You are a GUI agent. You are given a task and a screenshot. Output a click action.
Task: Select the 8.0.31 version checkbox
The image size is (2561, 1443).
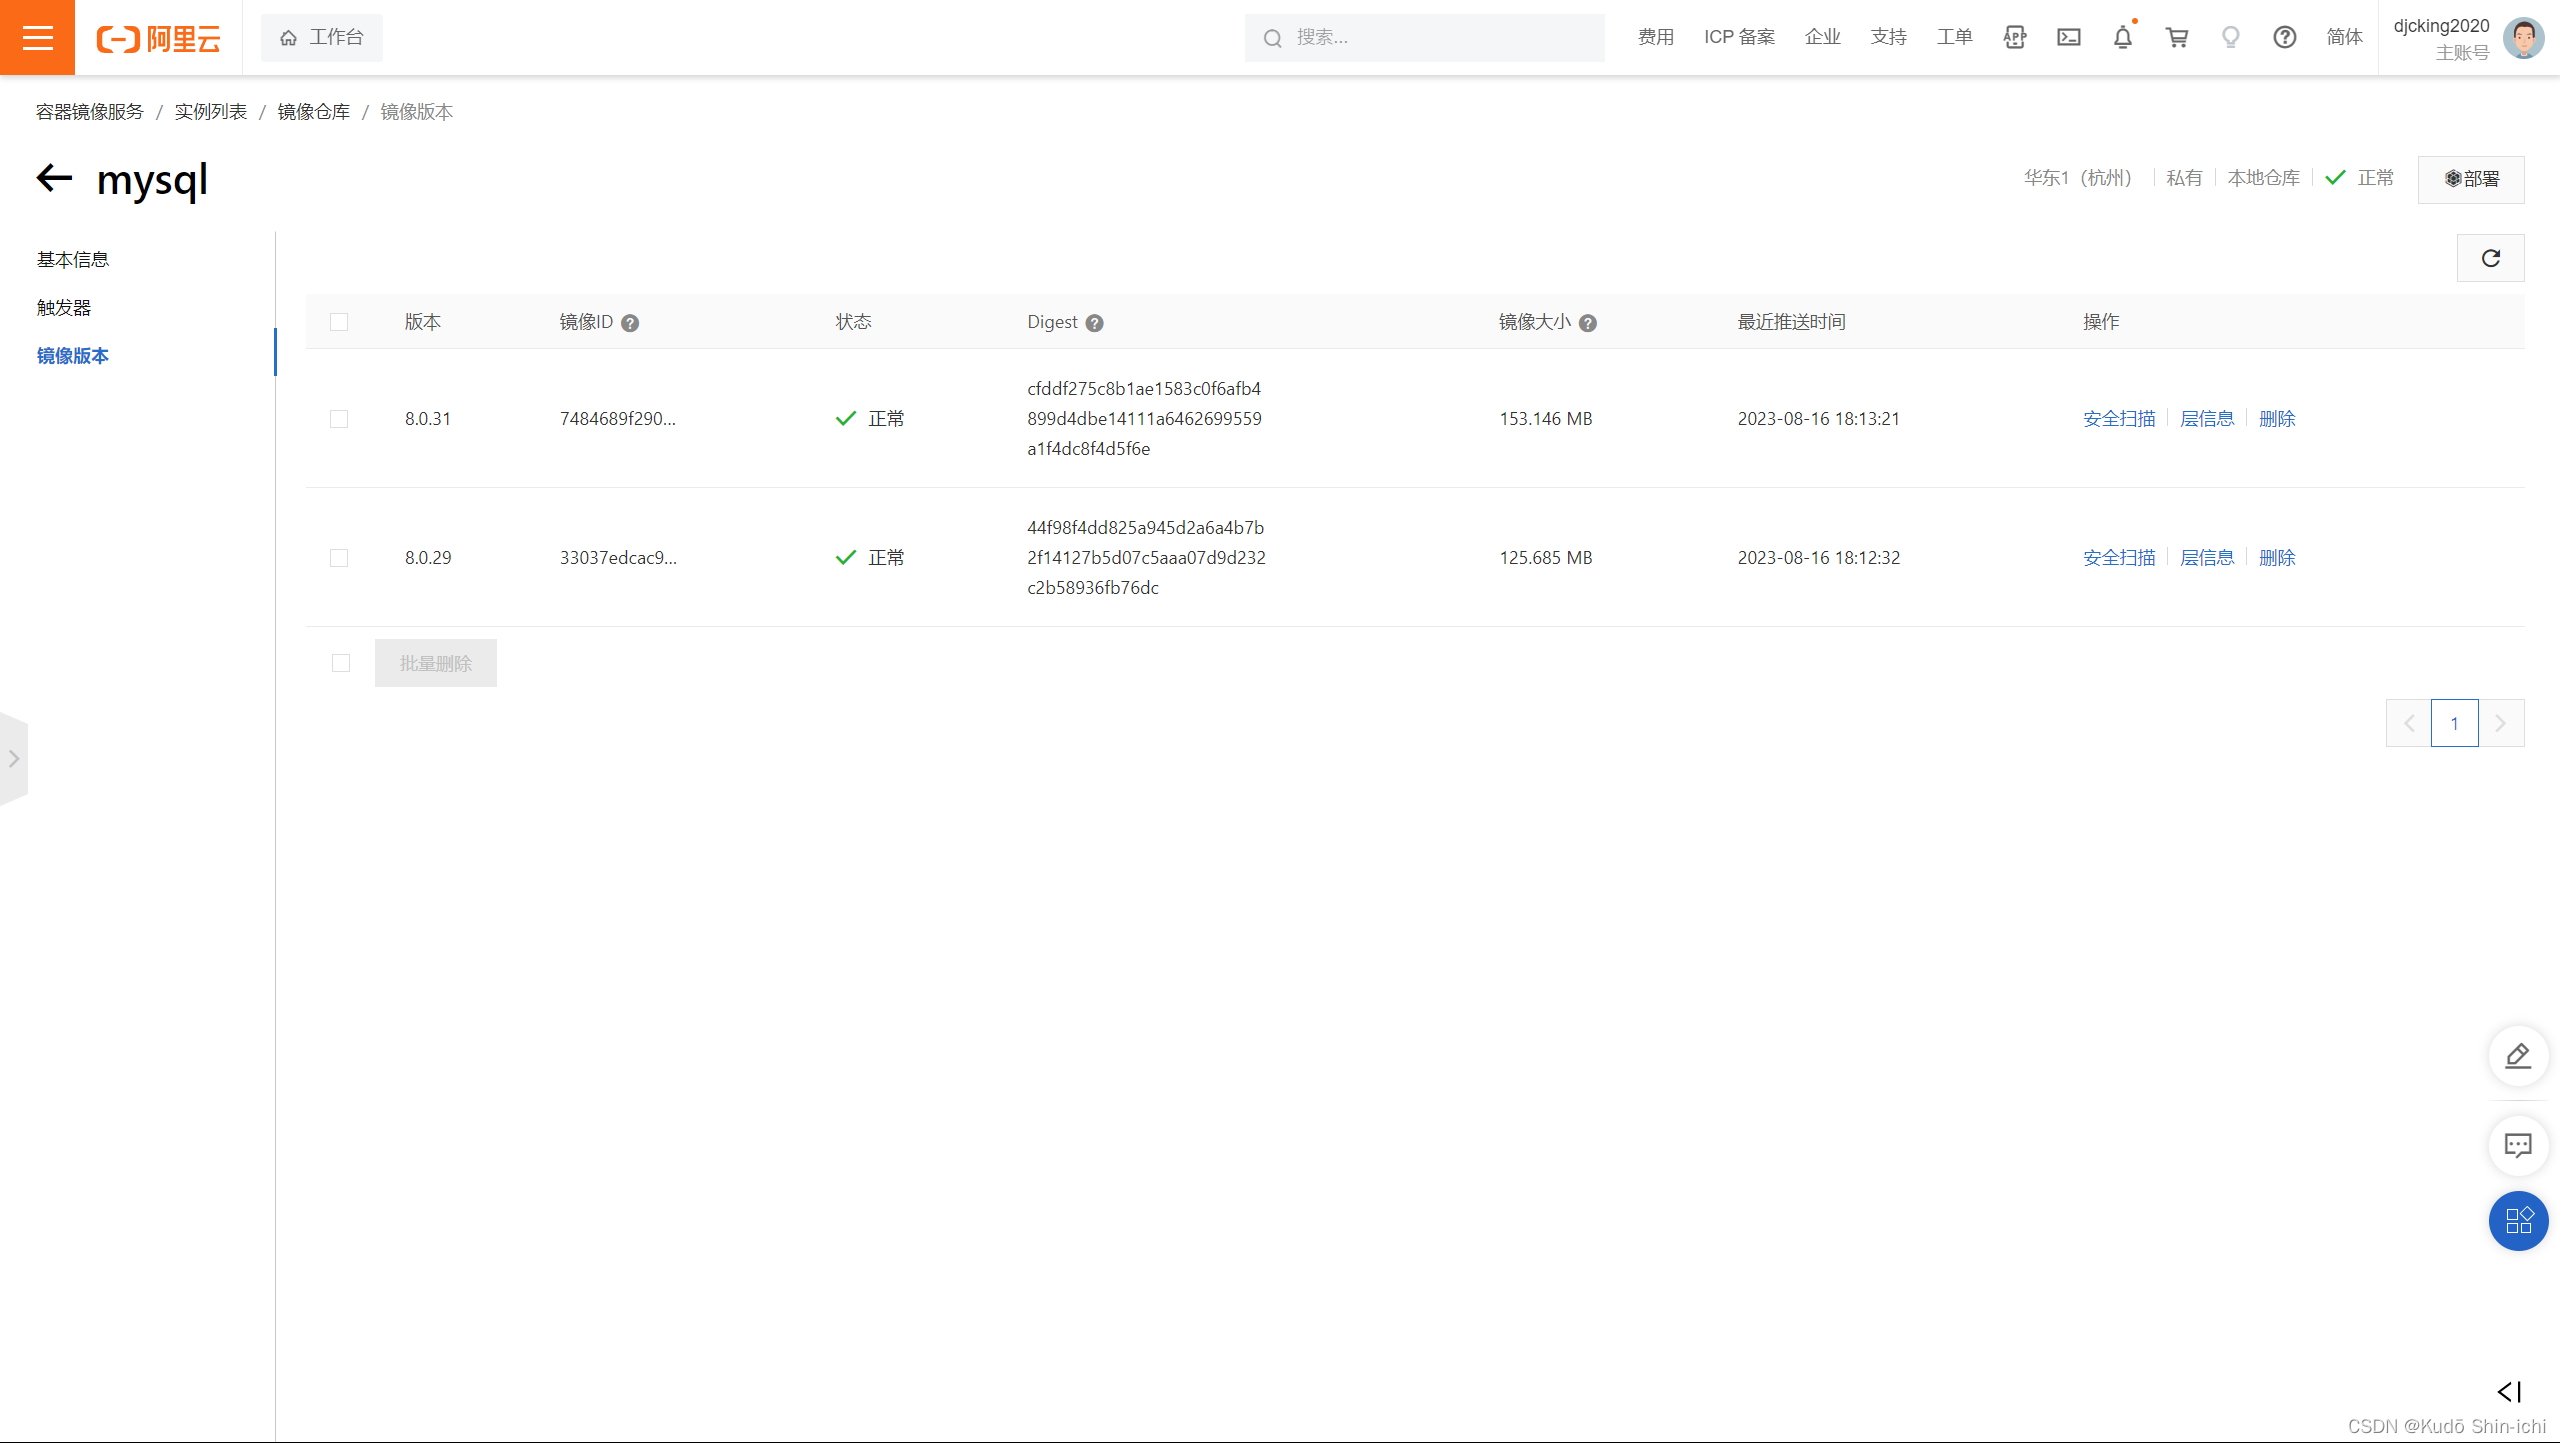click(x=339, y=419)
